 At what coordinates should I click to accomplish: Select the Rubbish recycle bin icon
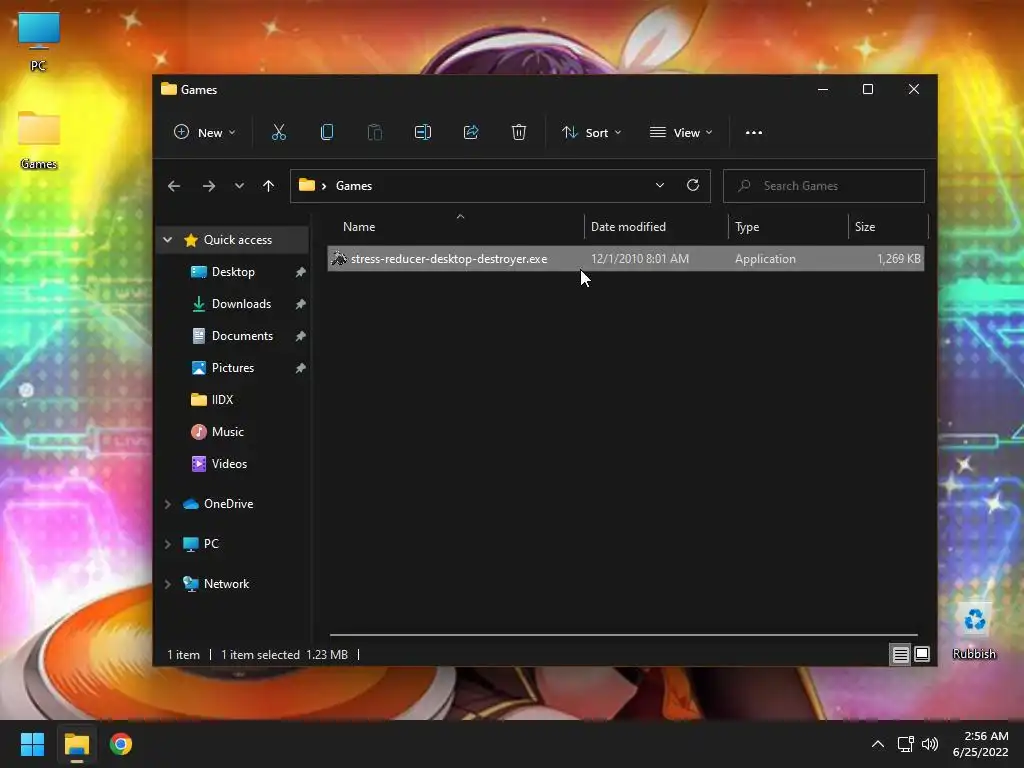click(974, 632)
